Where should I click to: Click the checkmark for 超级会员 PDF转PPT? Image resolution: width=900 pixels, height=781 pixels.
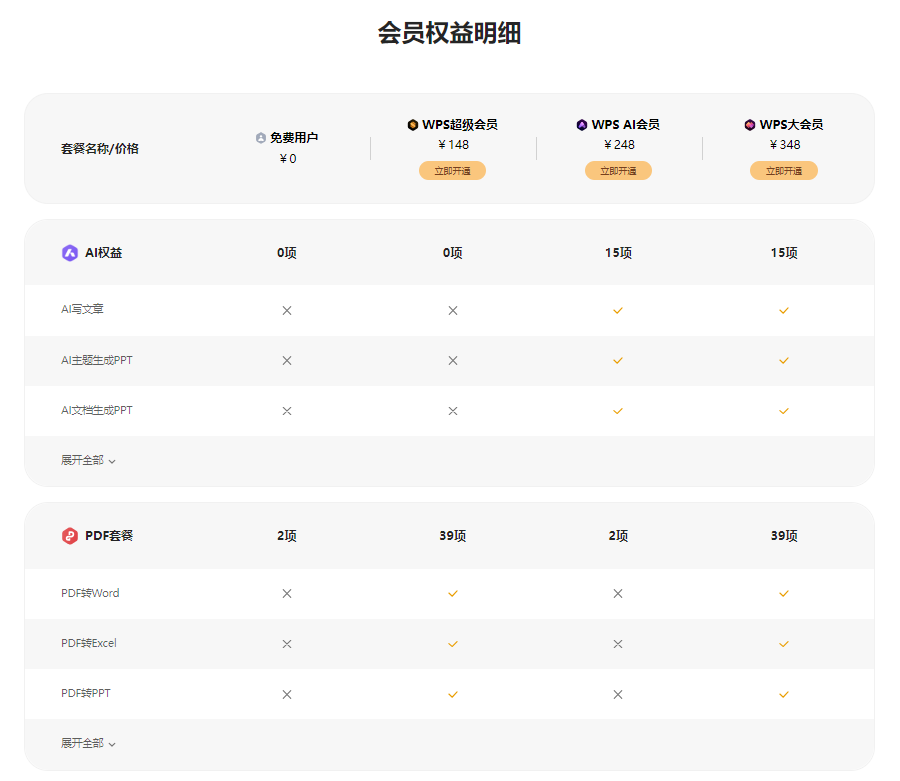coord(453,694)
